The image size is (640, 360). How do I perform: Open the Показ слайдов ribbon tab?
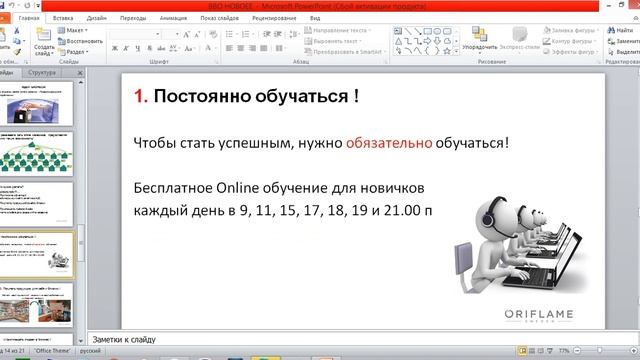220,18
